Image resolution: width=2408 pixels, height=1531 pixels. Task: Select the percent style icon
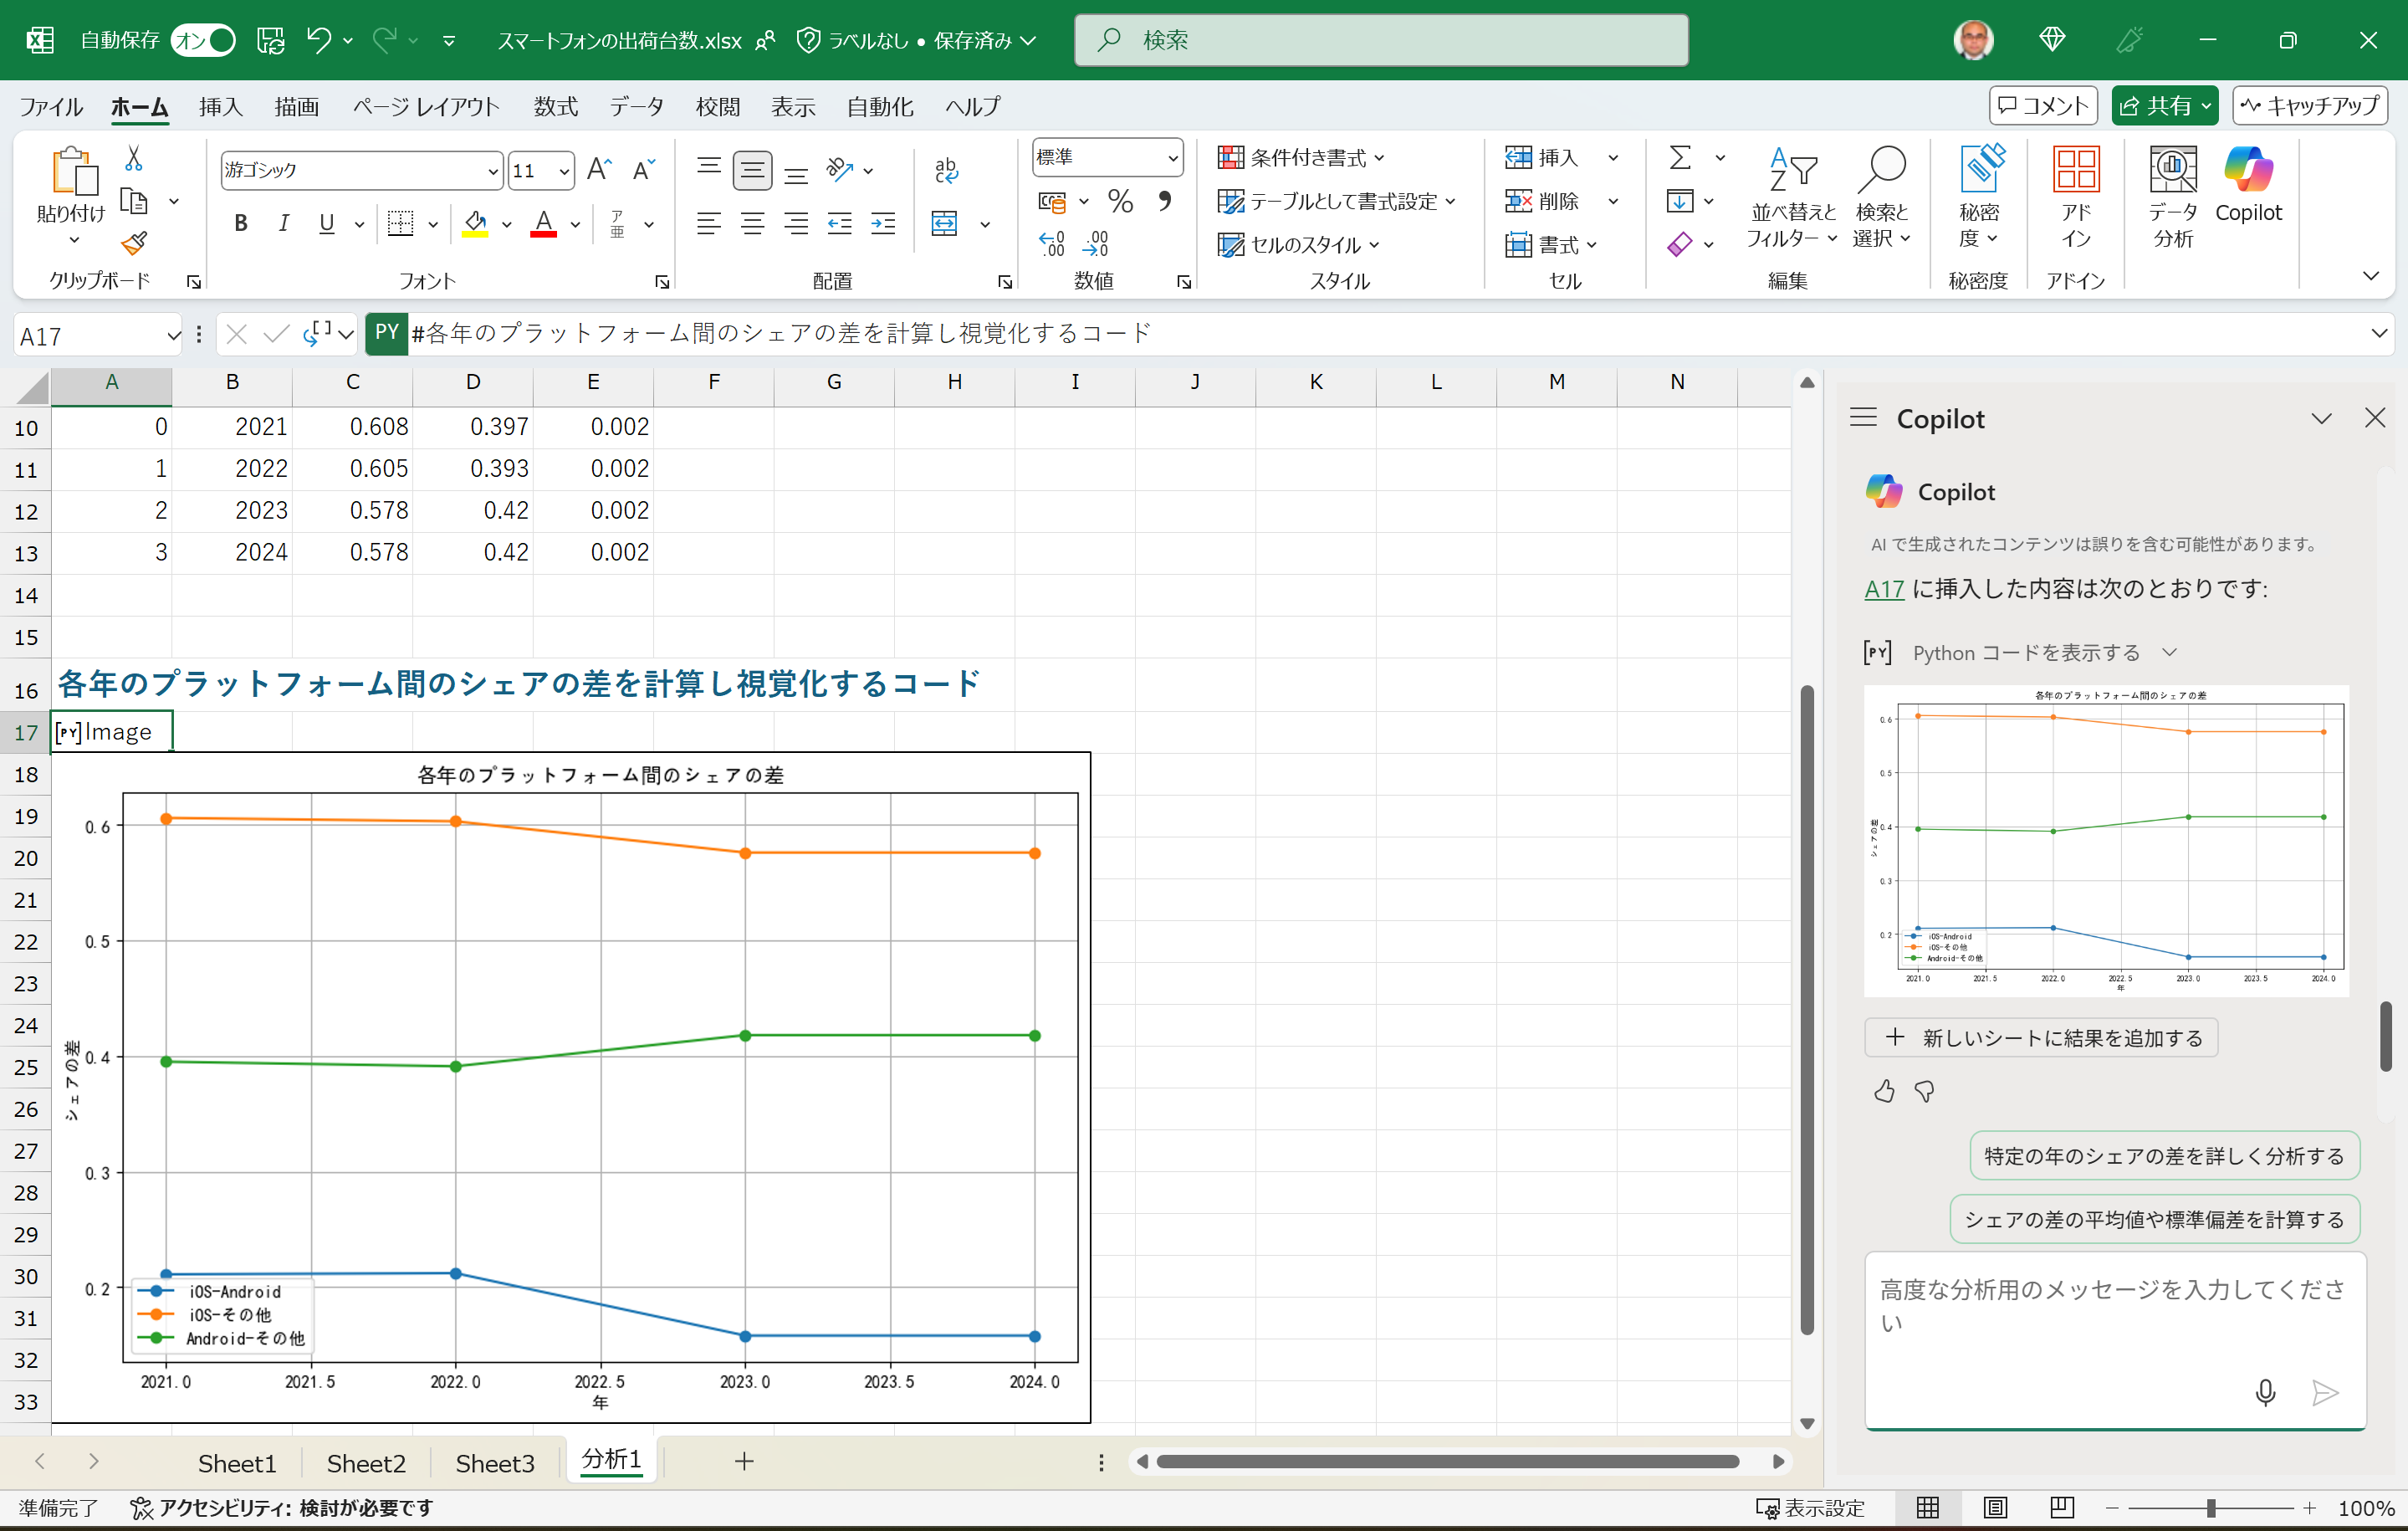pos(1119,201)
